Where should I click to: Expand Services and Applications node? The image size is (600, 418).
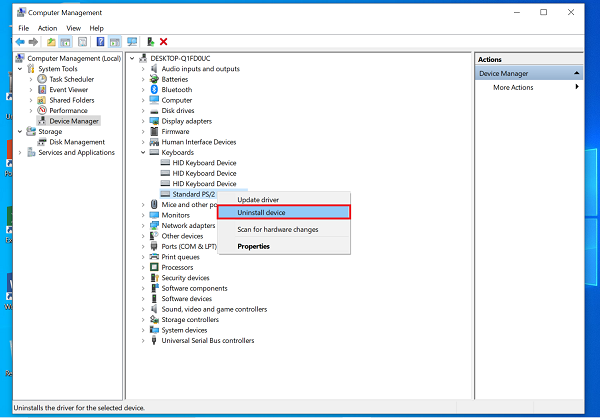20,153
